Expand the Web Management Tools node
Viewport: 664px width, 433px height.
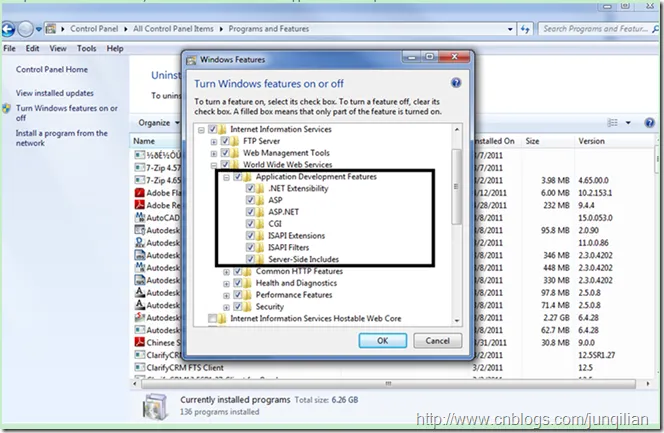click(213, 154)
